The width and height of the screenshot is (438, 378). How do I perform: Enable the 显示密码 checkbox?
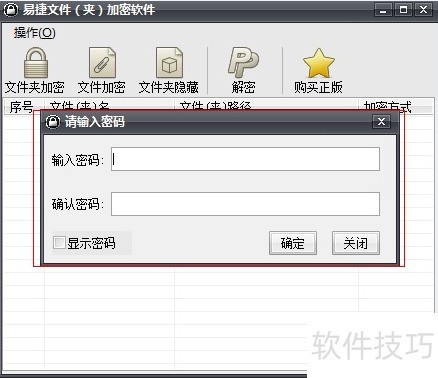[59, 242]
